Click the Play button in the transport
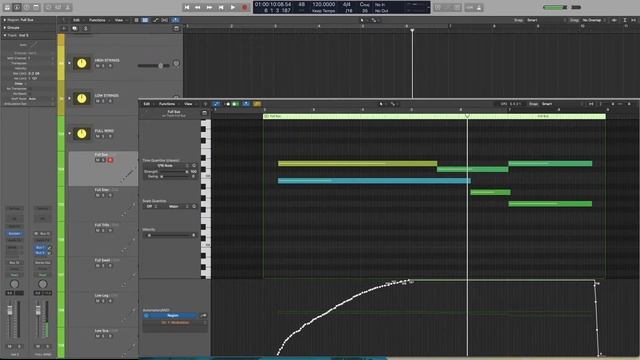 [x=233, y=7]
